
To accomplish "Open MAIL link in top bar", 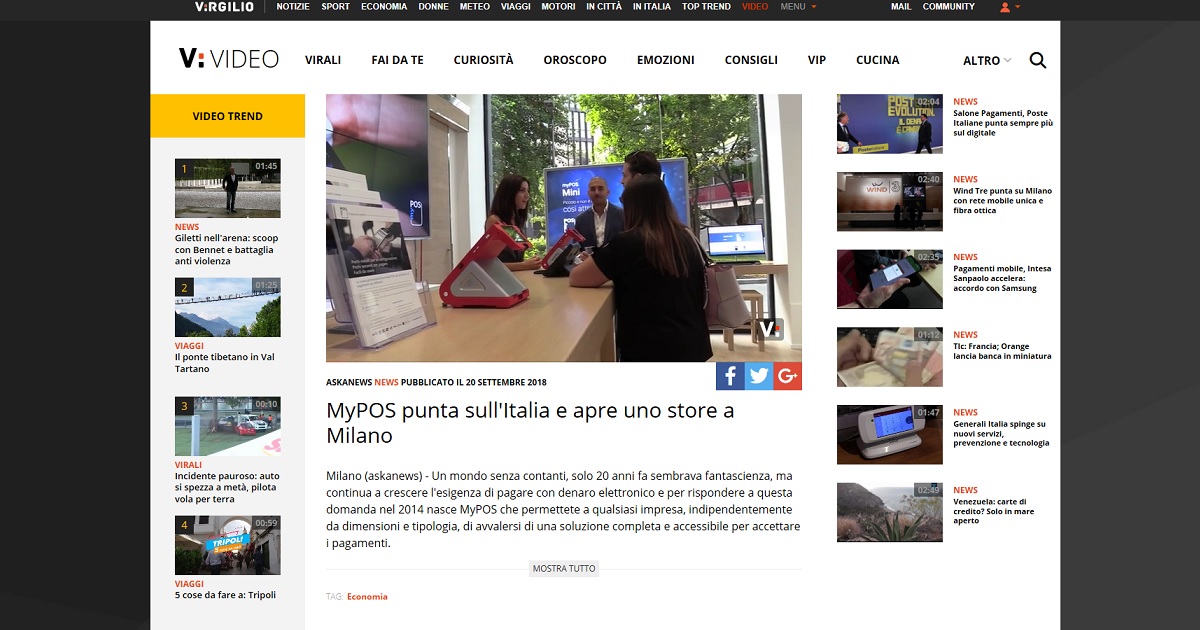I will (x=901, y=7).
